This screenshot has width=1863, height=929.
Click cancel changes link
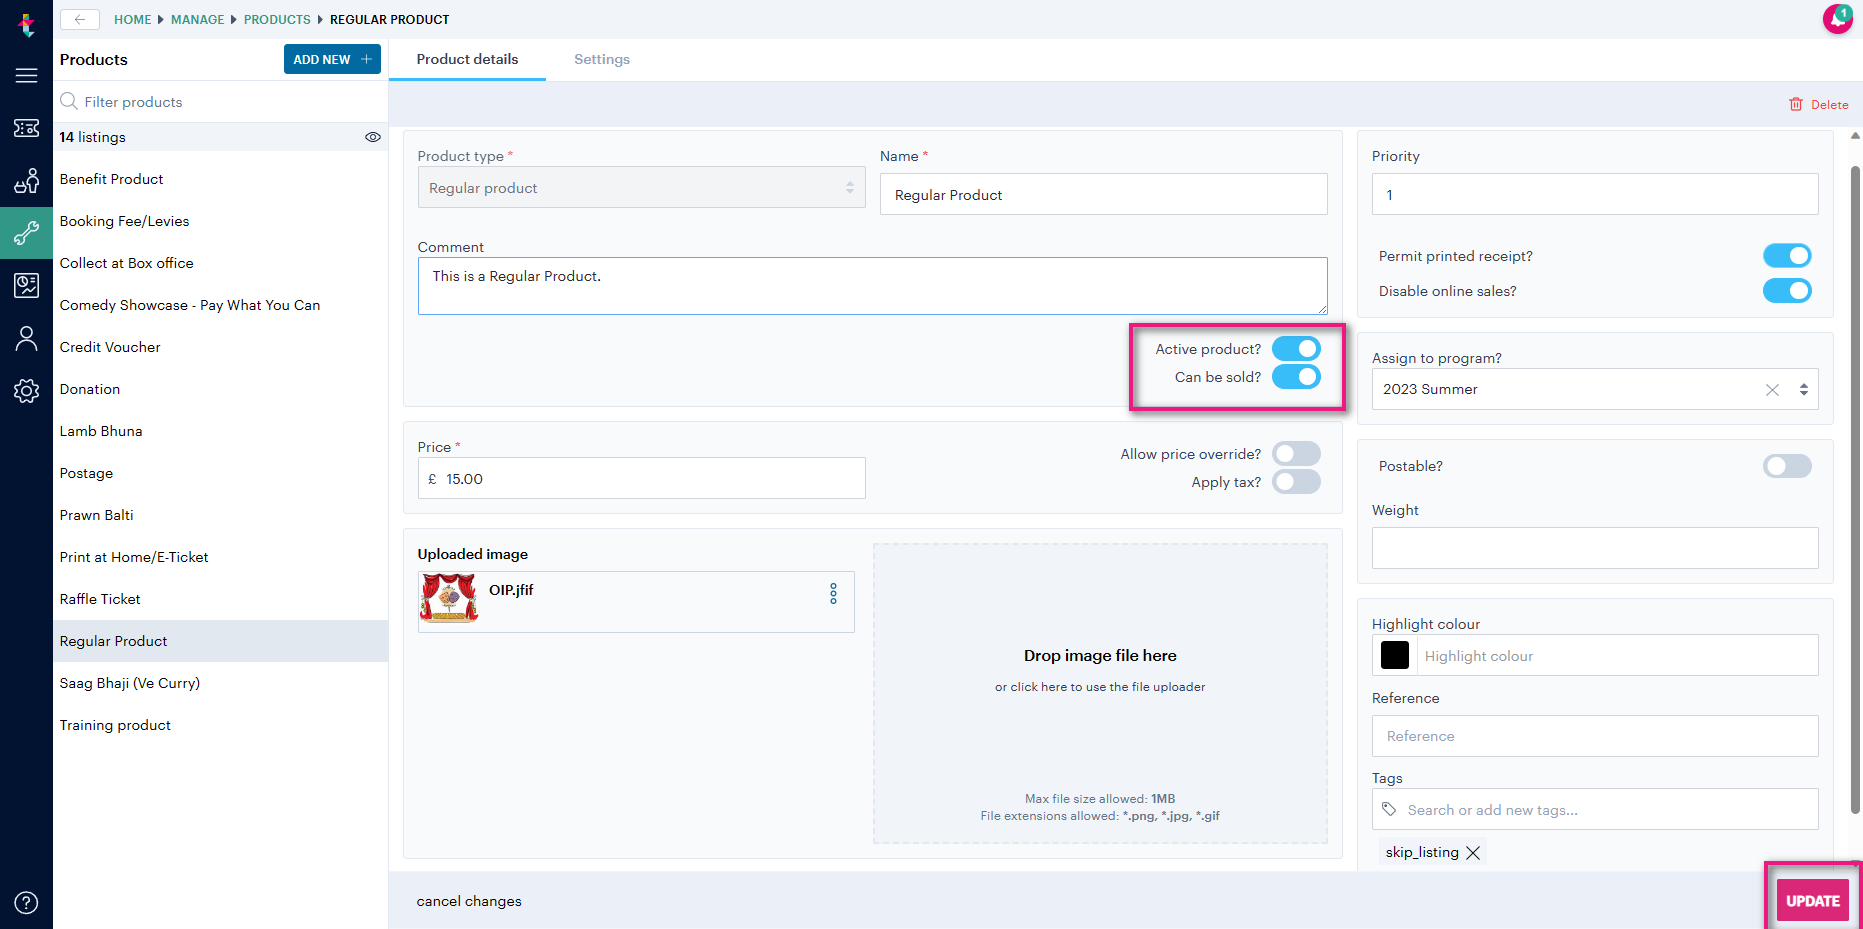pyautogui.click(x=469, y=901)
